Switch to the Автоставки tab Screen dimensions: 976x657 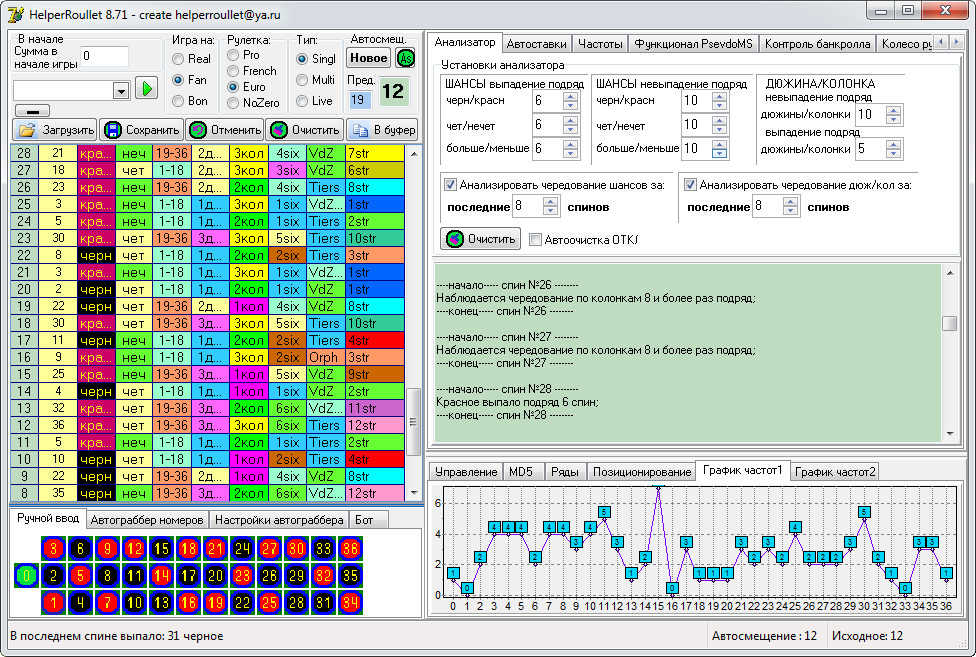point(537,44)
